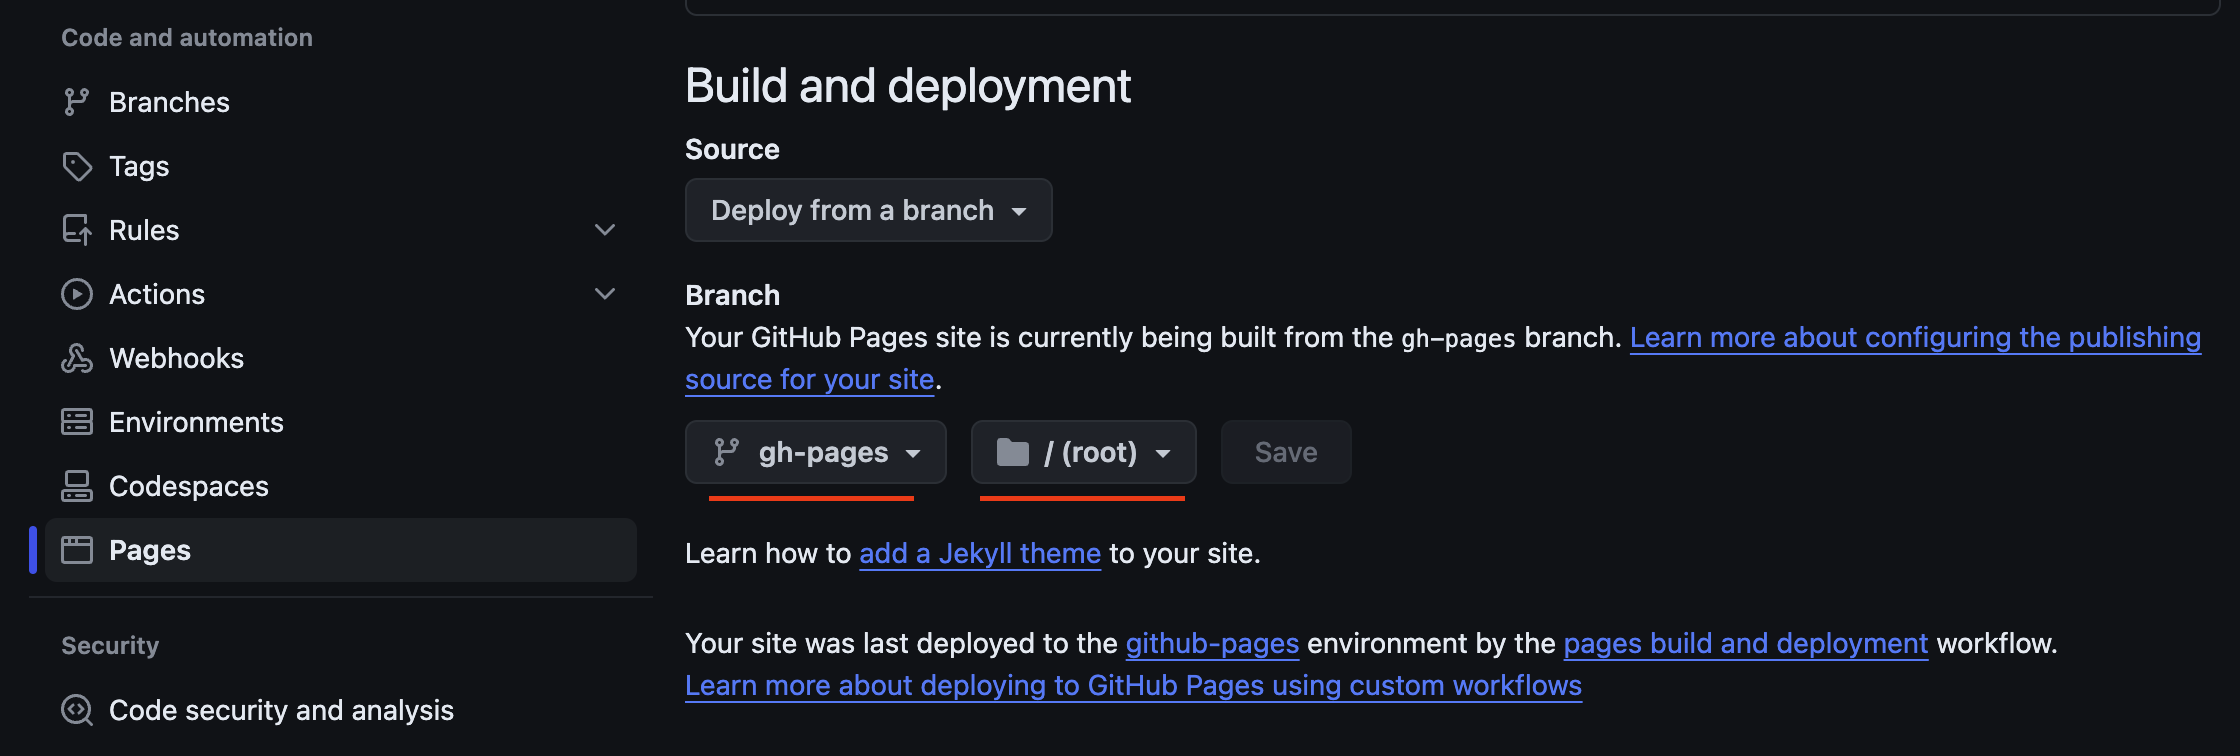Screen dimensions: 2240x756
Task: Open the gh-pages branch selector
Action: [x=816, y=452]
